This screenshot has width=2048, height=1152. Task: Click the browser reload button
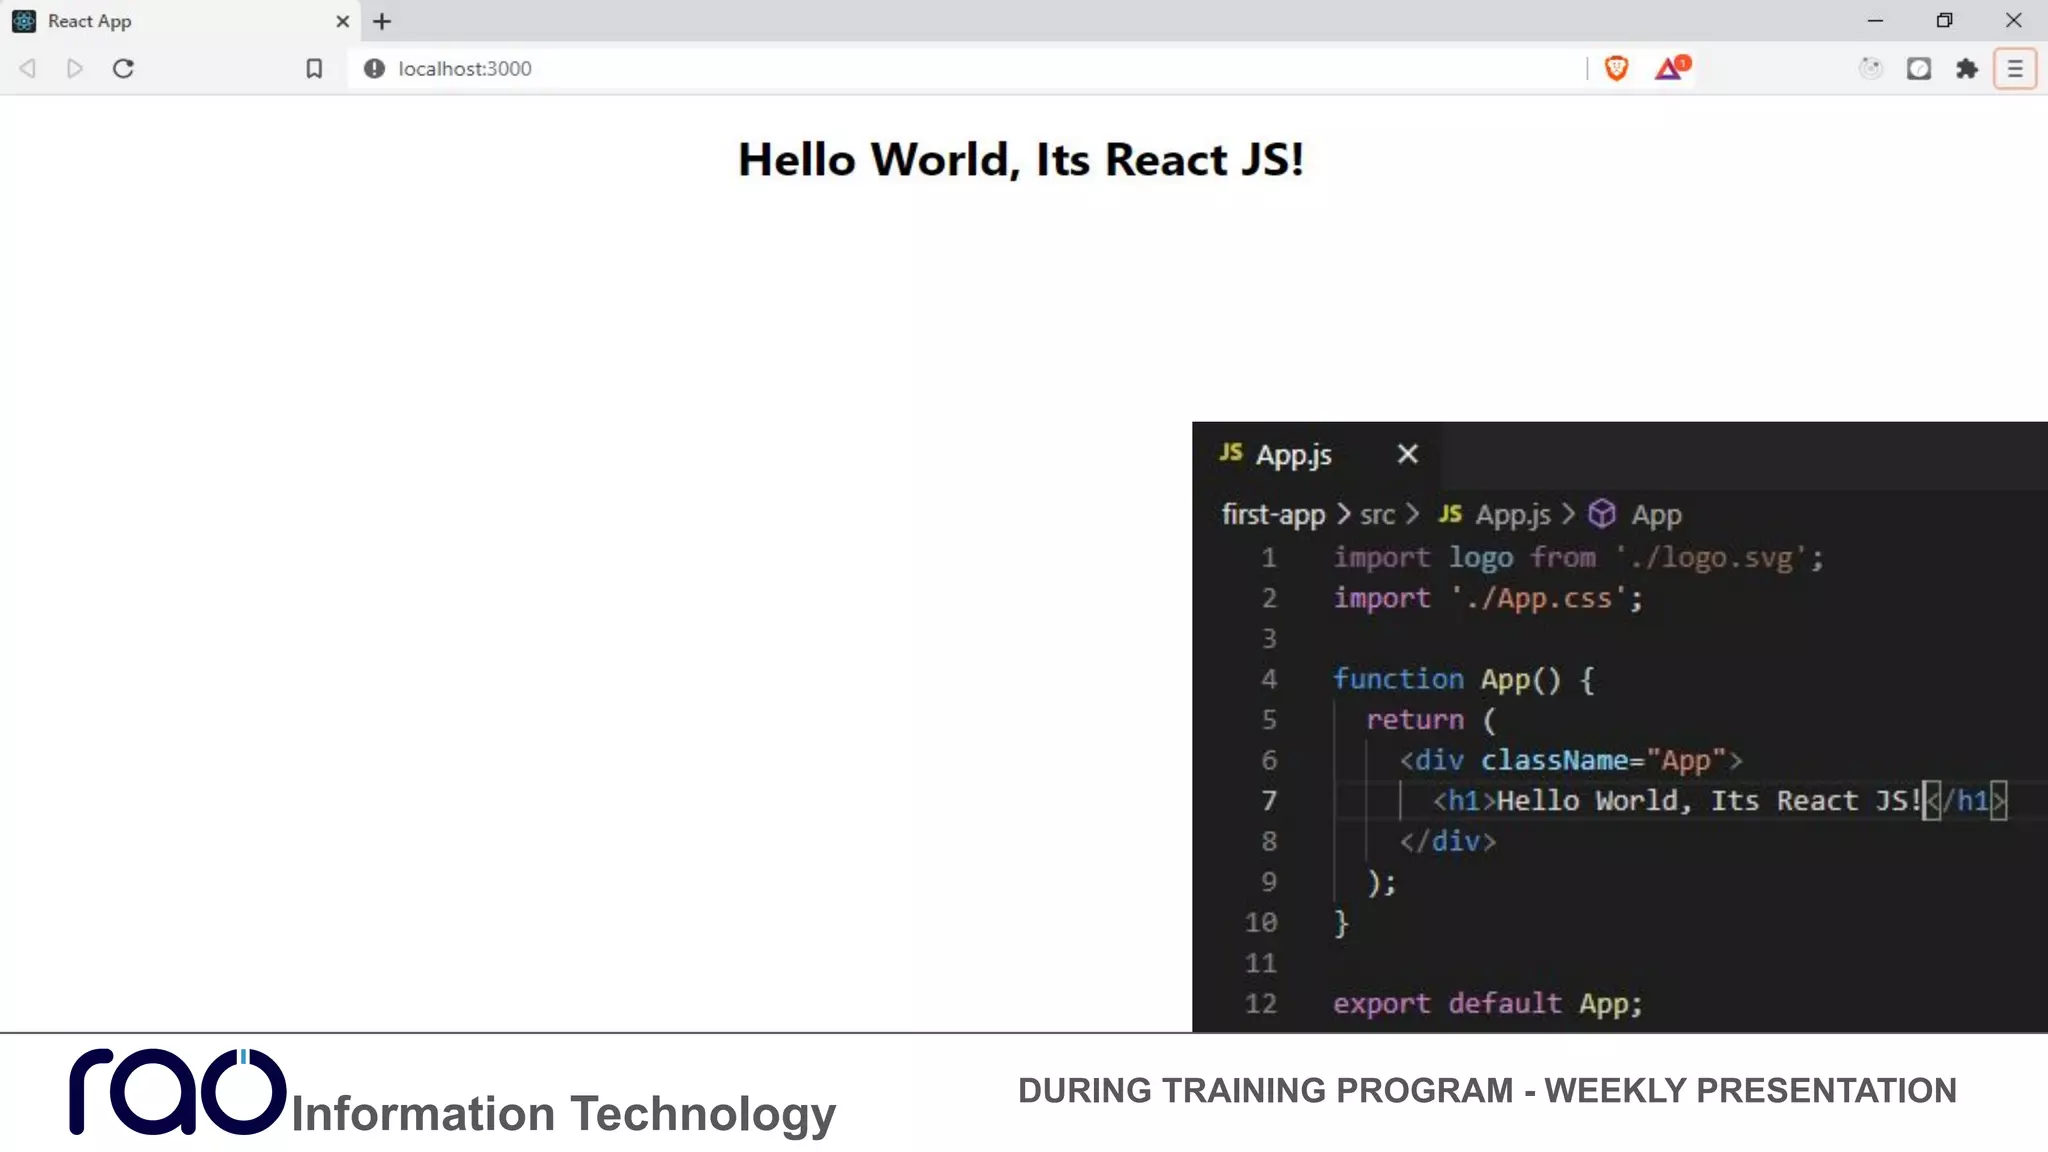click(123, 69)
